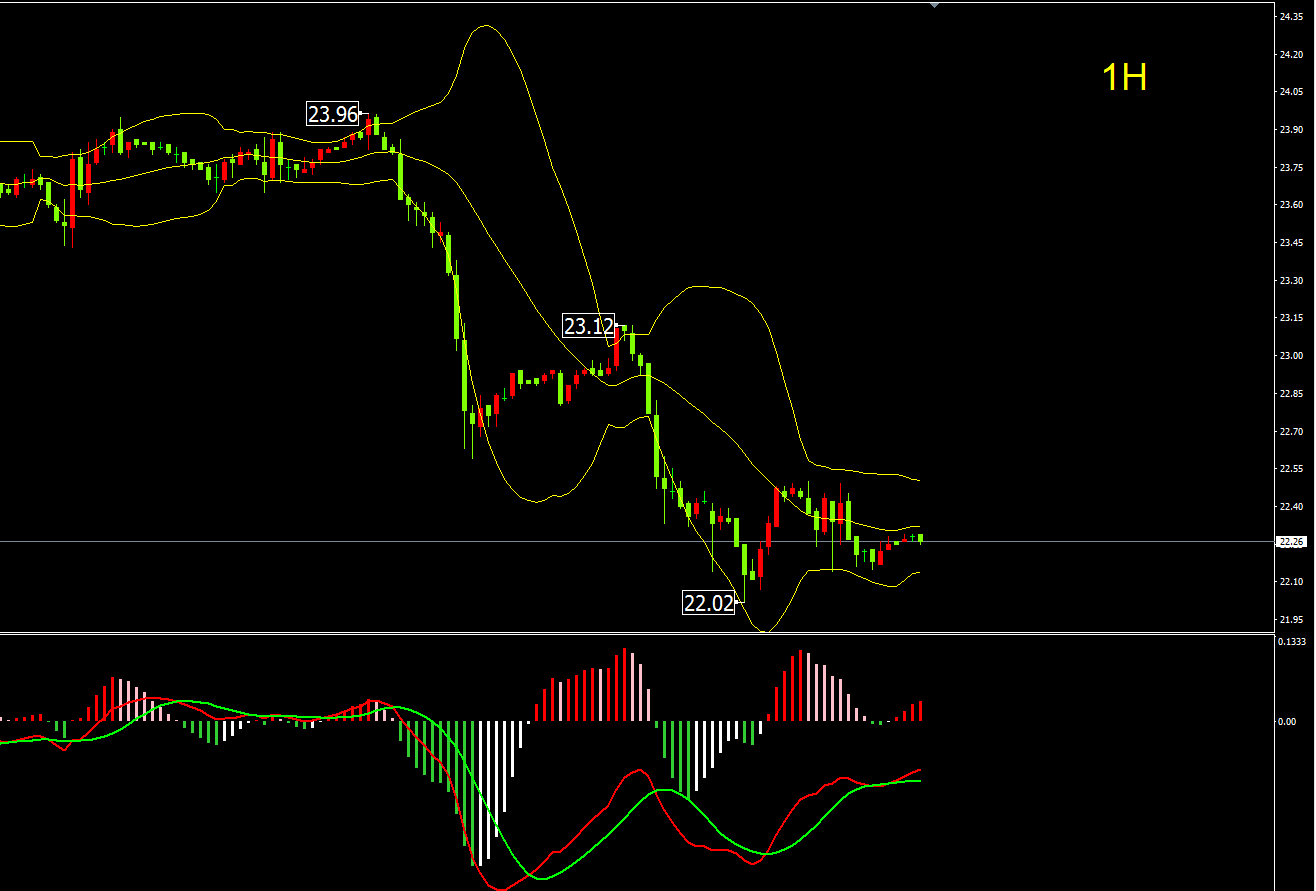Click 24.05 on the price axis
This screenshot has width=1316, height=891.
[x=1291, y=92]
